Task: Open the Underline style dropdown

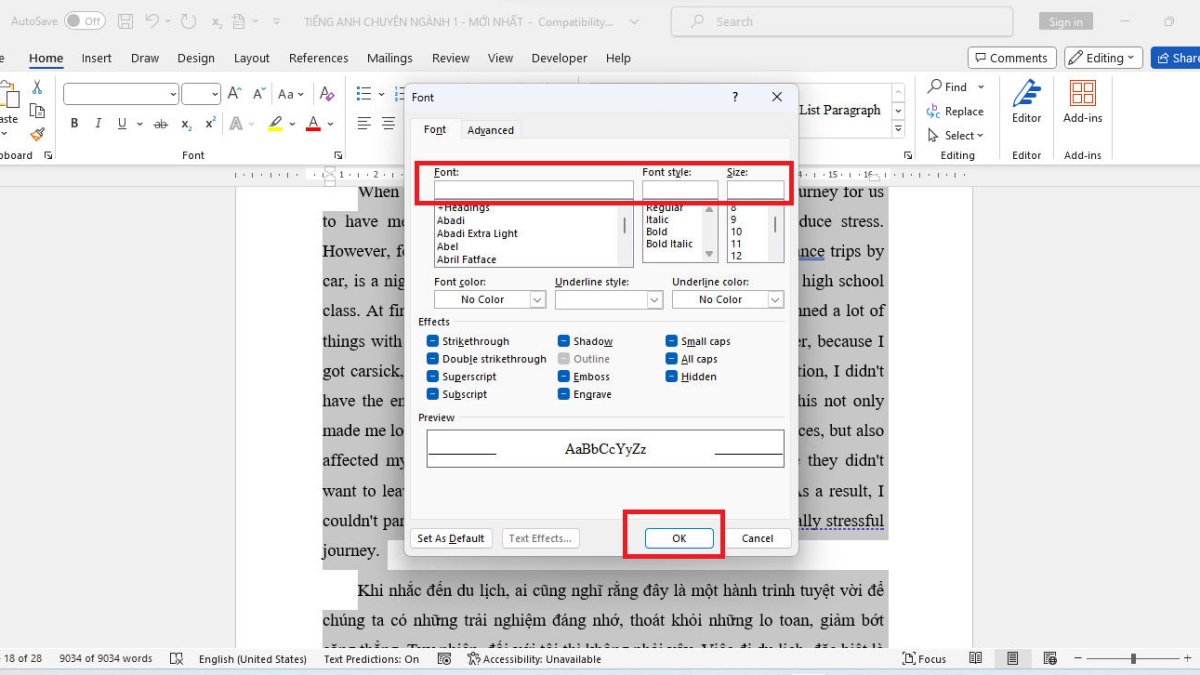Action: [655, 299]
